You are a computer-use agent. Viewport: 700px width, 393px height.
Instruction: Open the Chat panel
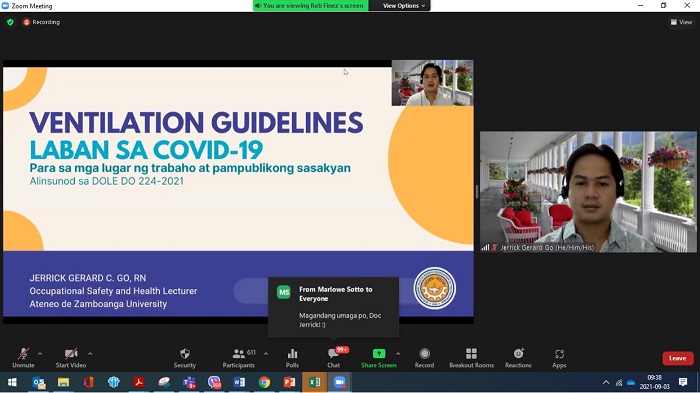click(333, 358)
